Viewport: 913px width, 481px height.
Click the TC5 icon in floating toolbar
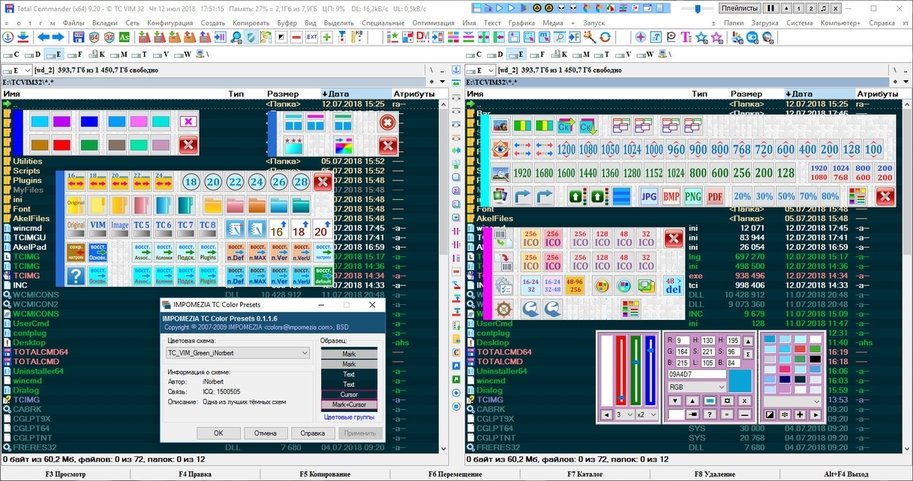click(141, 228)
